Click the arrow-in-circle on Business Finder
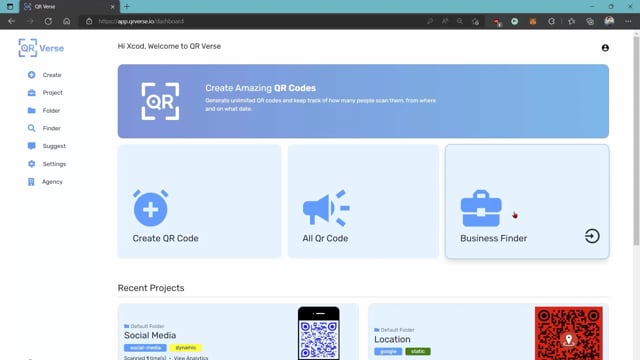This screenshot has width=640, height=360. click(x=592, y=236)
